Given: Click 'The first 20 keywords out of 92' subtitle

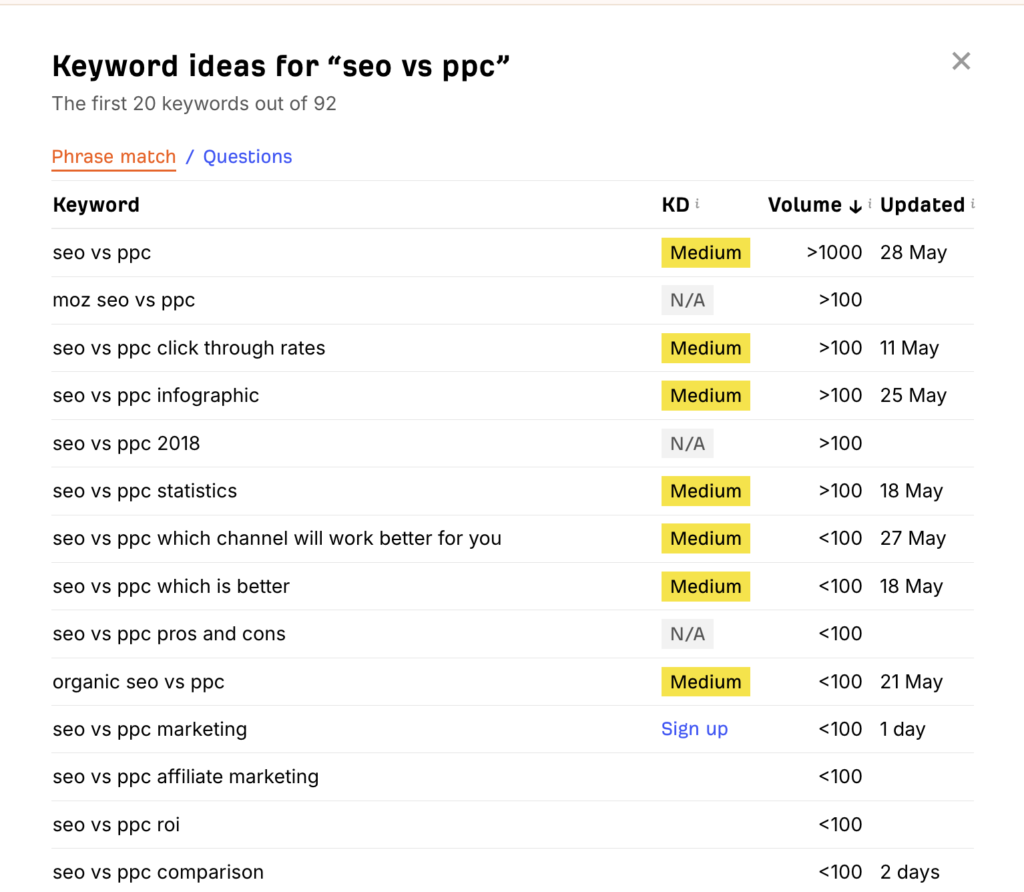Looking at the screenshot, I should pos(194,104).
